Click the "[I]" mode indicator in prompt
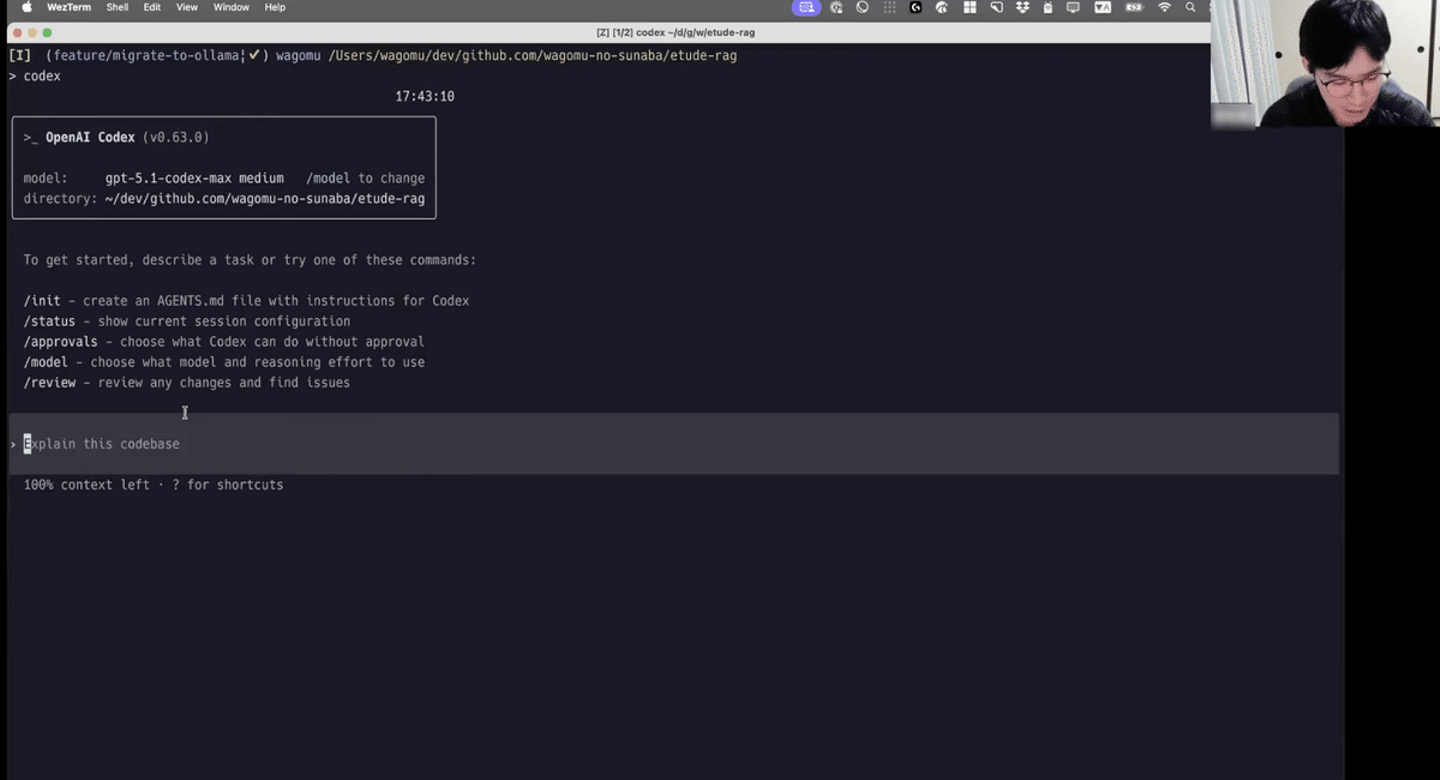Screen dimensions: 1440x780 (x=20, y=56)
